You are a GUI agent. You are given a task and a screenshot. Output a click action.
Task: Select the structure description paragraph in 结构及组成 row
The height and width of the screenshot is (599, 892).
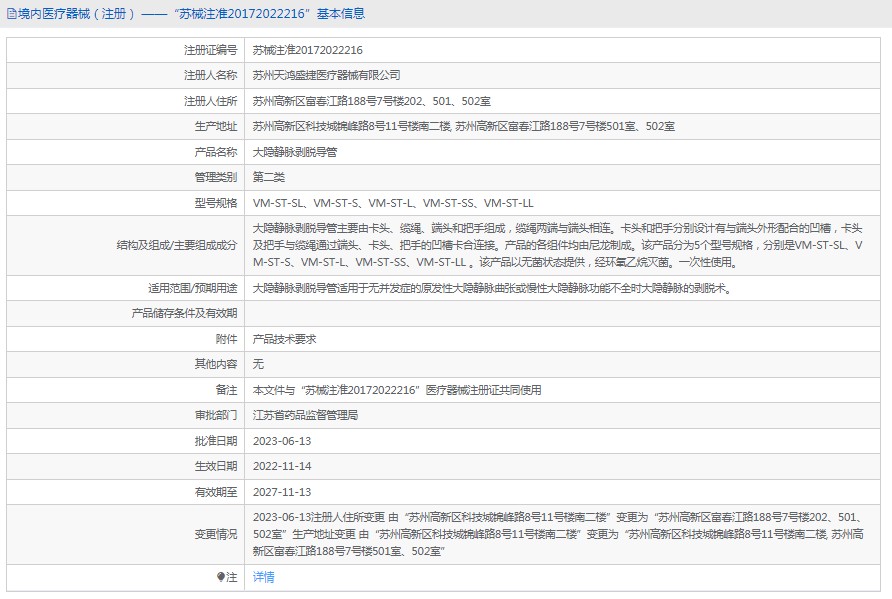558,245
